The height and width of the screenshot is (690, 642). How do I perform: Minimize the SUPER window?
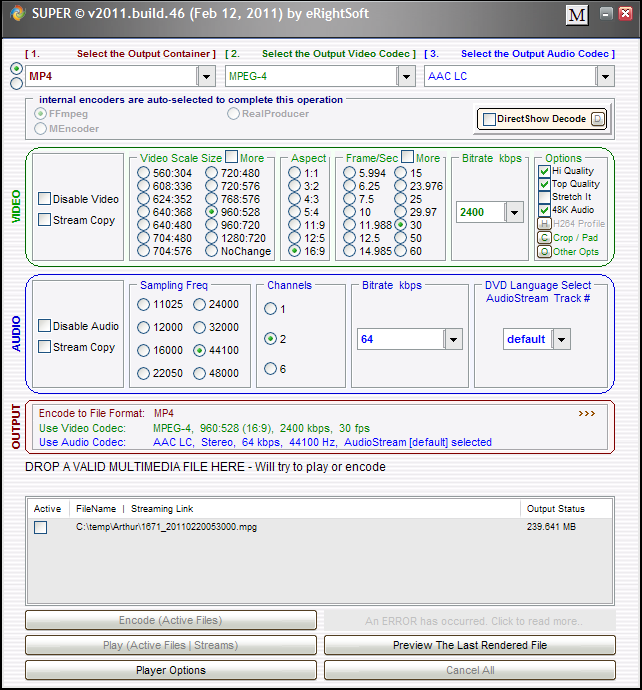[x=607, y=15]
